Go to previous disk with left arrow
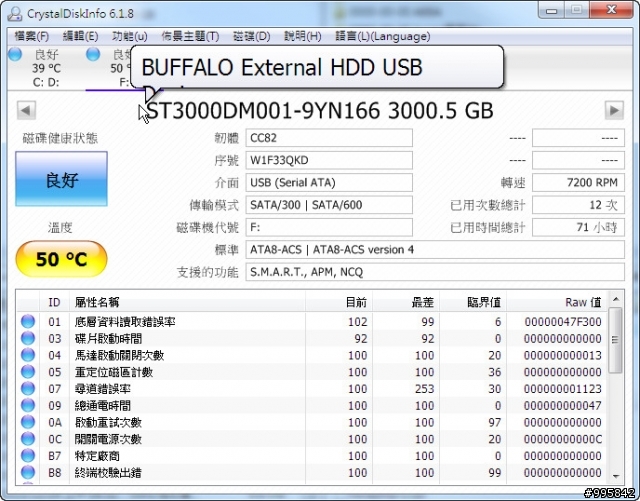The width and height of the screenshot is (640, 501). tap(26, 110)
